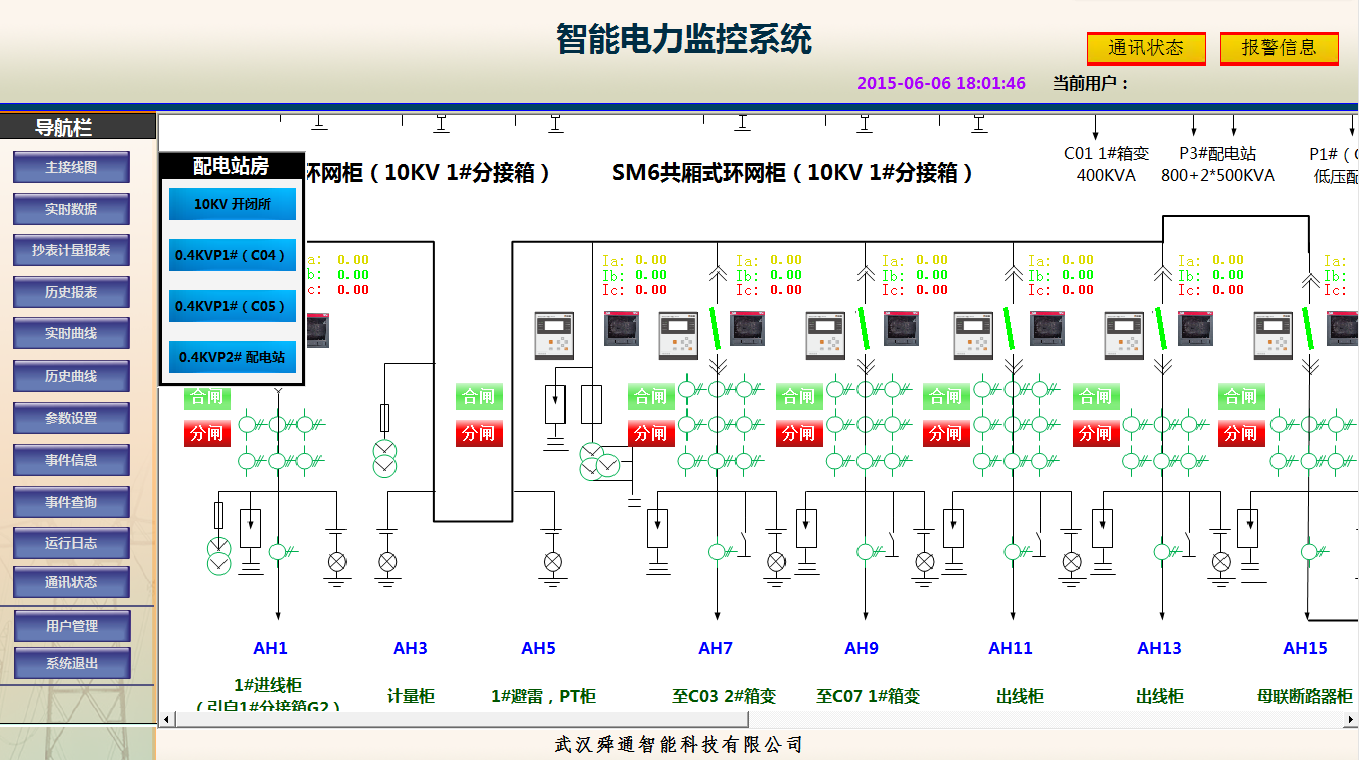Image resolution: width=1360 pixels, height=760 pixels.
Task: Click the white relay device above AH5
Action: point(554,336)
